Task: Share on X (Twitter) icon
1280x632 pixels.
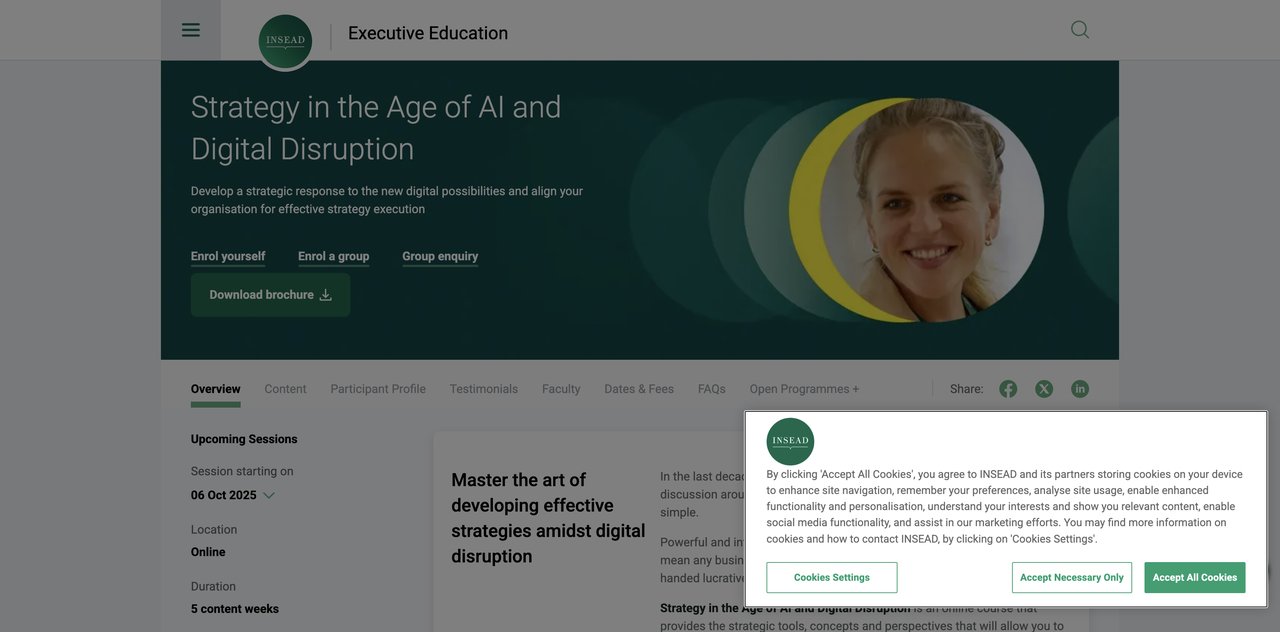Action: [1044, 389]
